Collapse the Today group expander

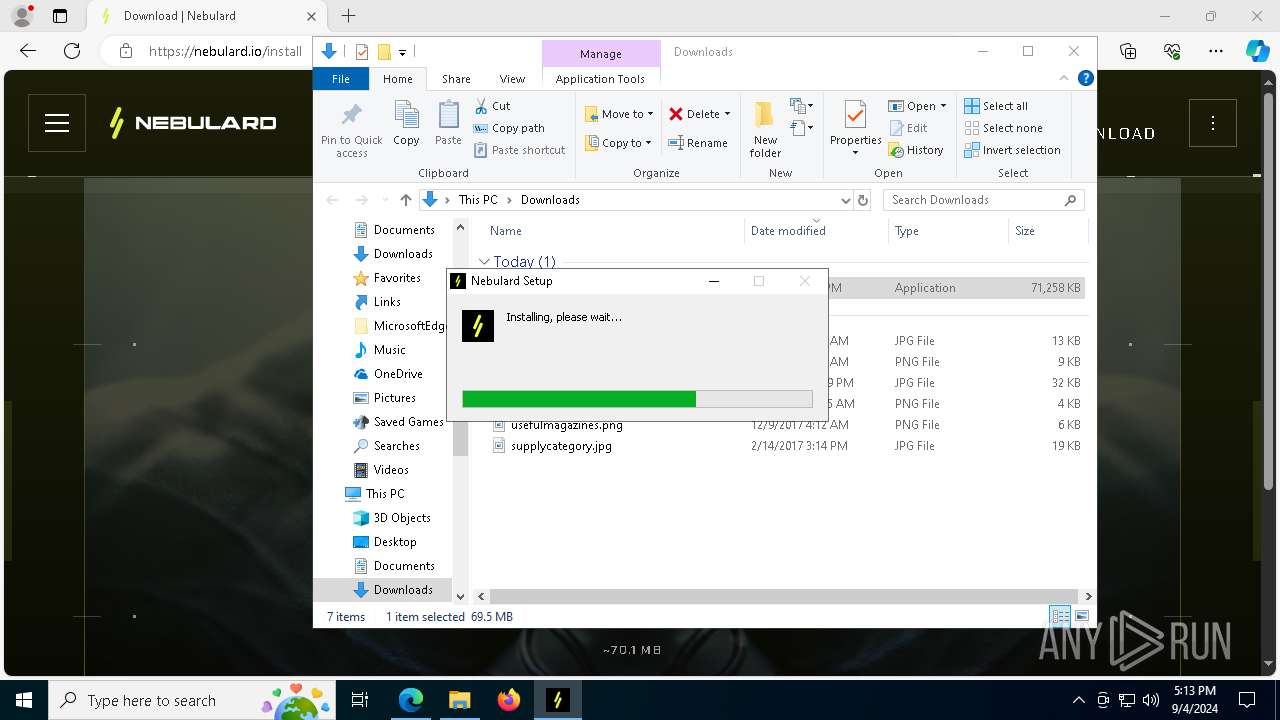tap(484, 261)
